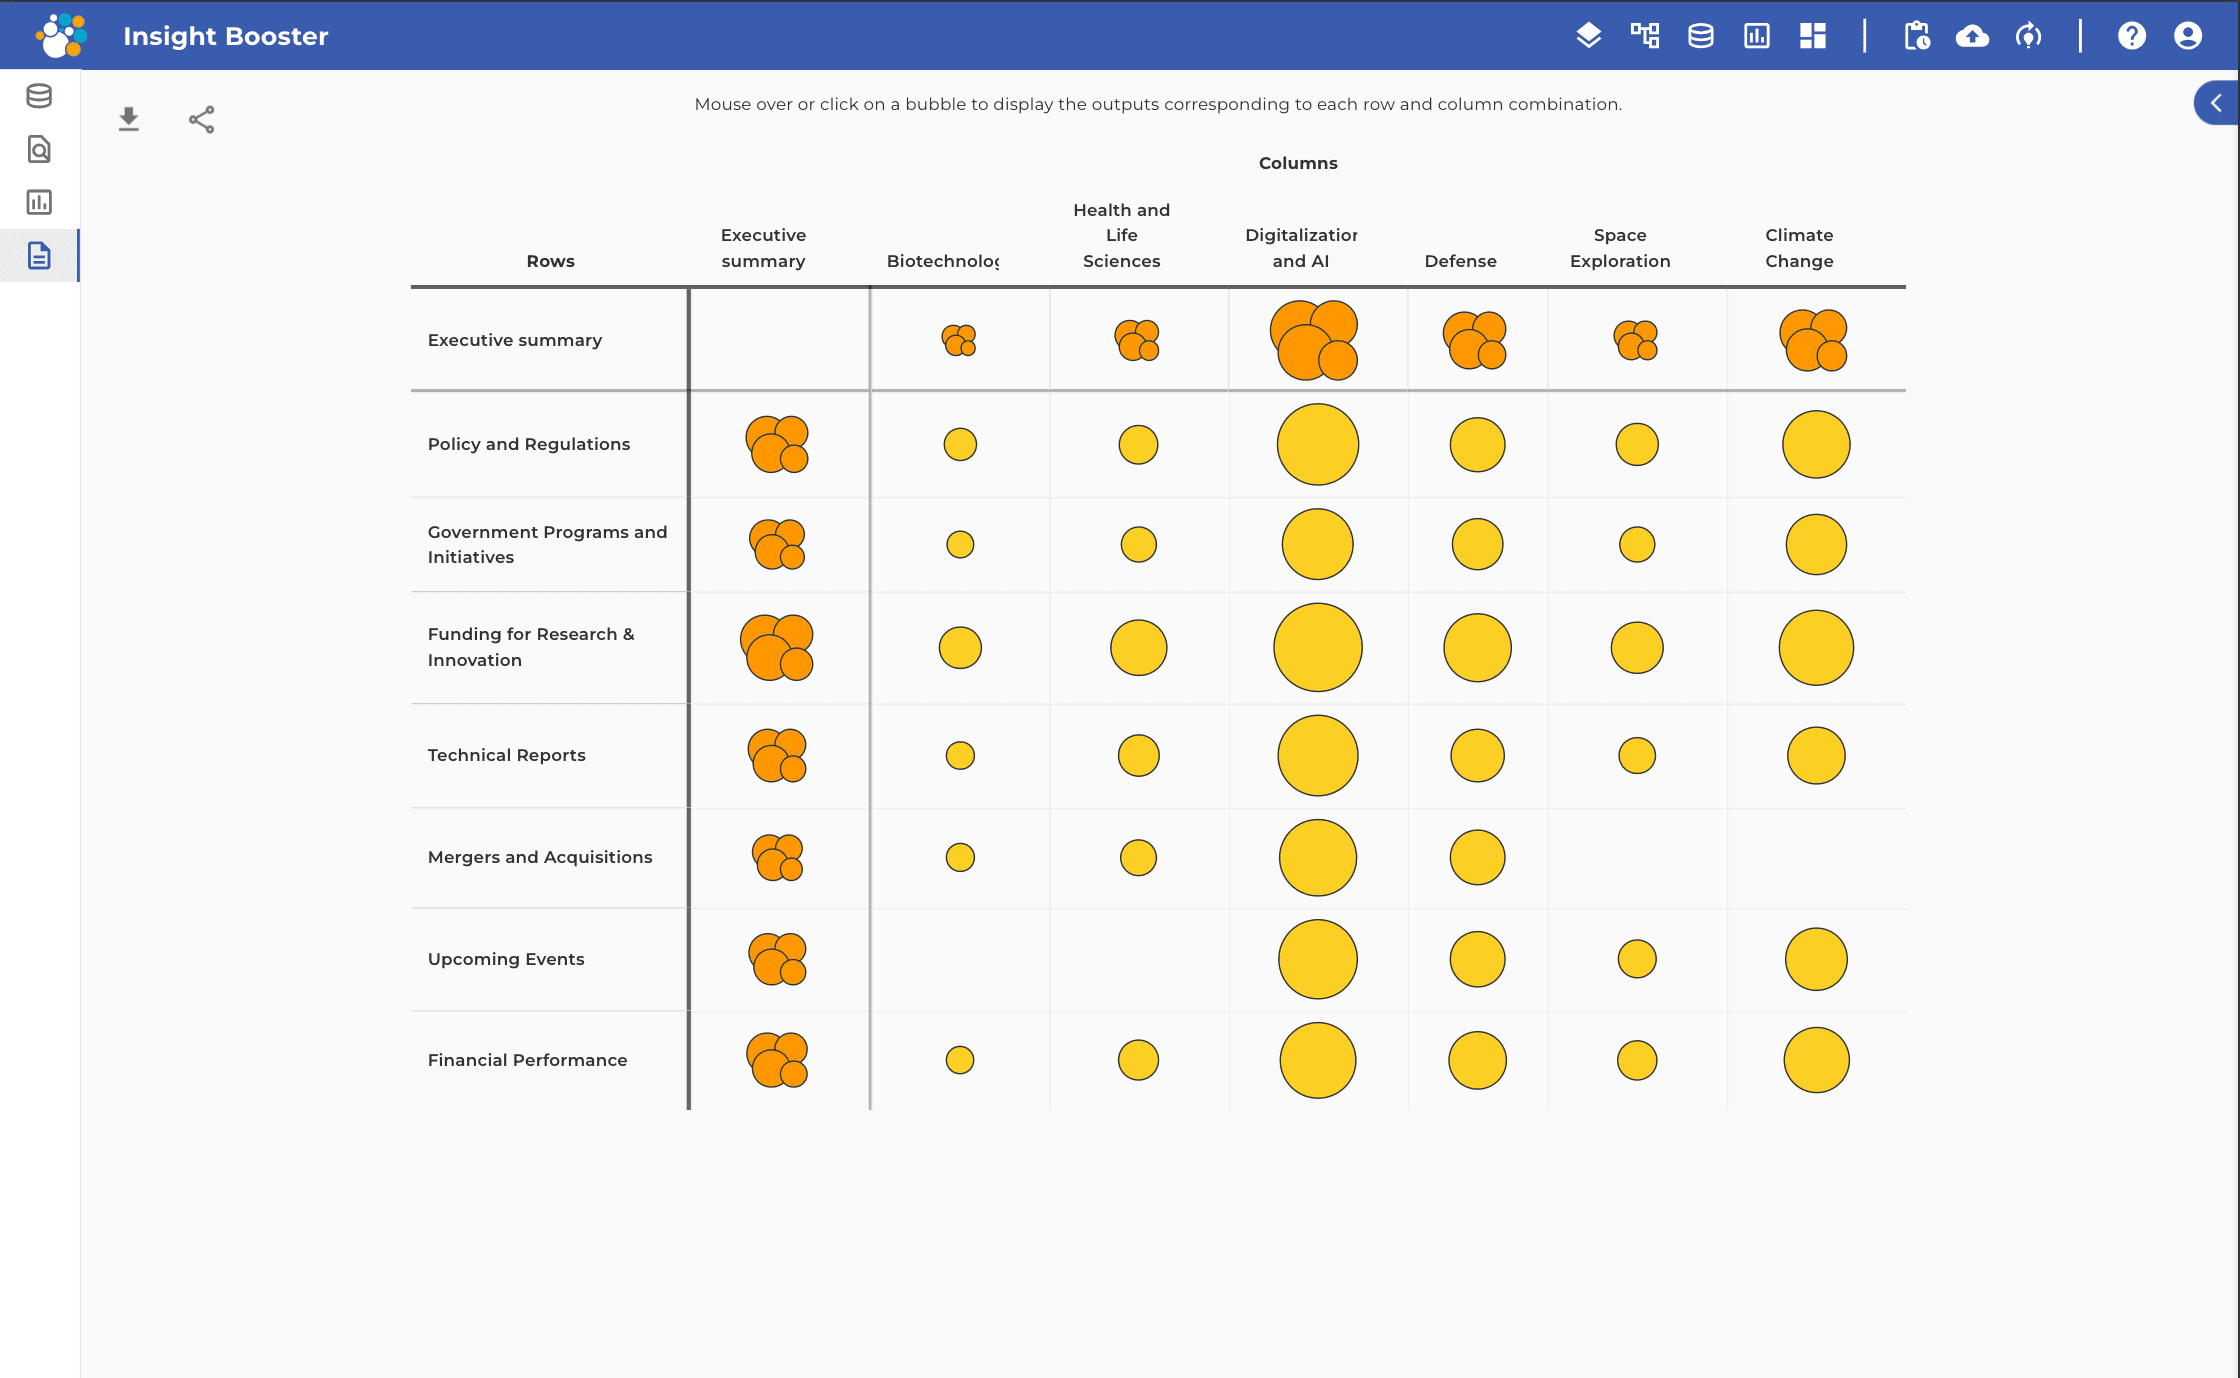Click the refresh cycle icon in header
The image size is (2240, 1378).
pos(2028,36)
